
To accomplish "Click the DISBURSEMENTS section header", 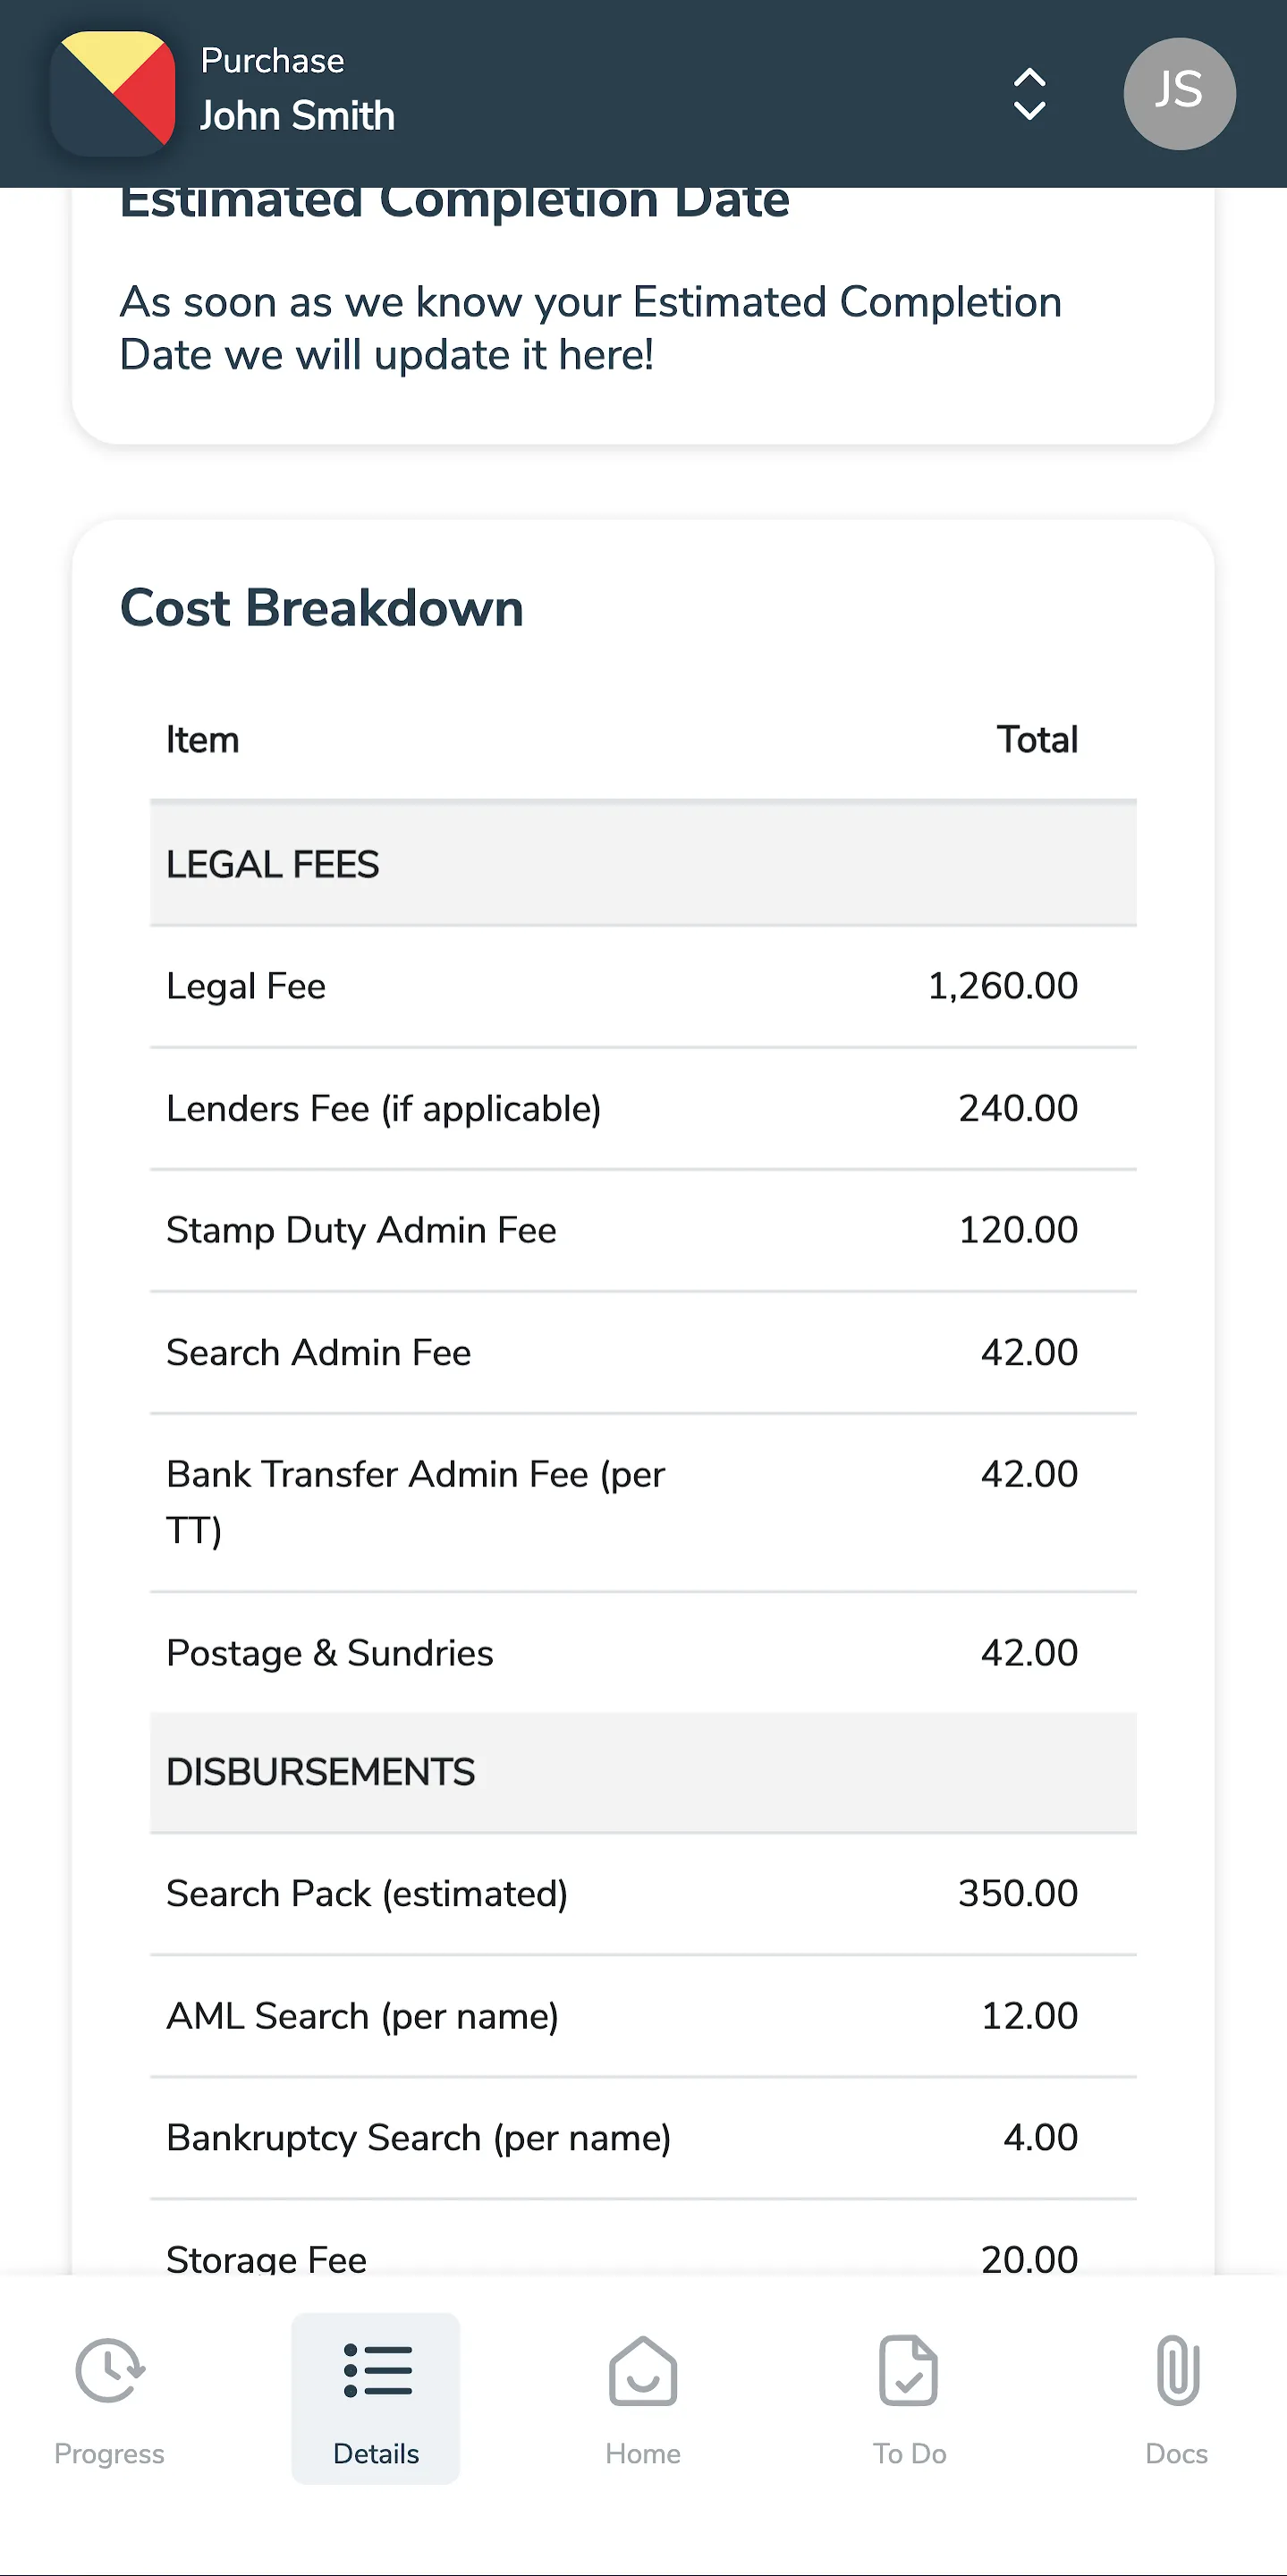I will 643,1772.
